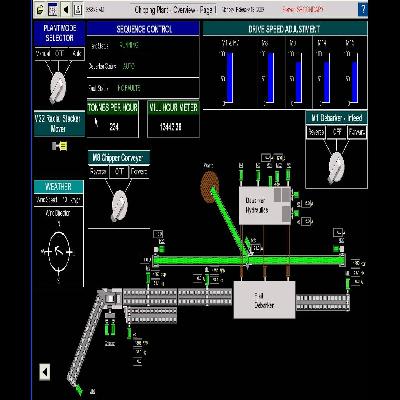Viewport: 400px width, 400px height.
Task: Set M1 Debarker Infeed to Reverse
Action: coord(316,132)
